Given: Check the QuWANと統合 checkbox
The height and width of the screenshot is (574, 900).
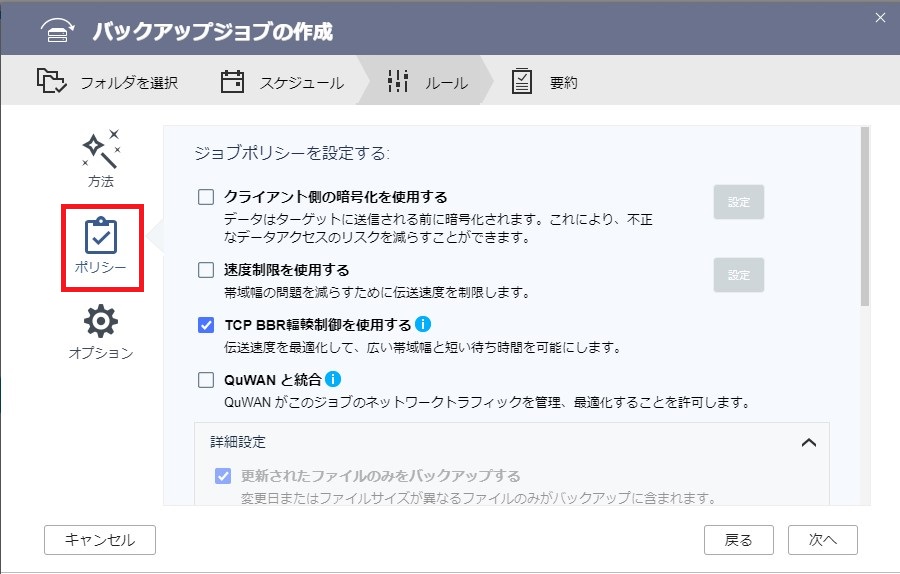Looking at the screenshot, I should point(206,379).
